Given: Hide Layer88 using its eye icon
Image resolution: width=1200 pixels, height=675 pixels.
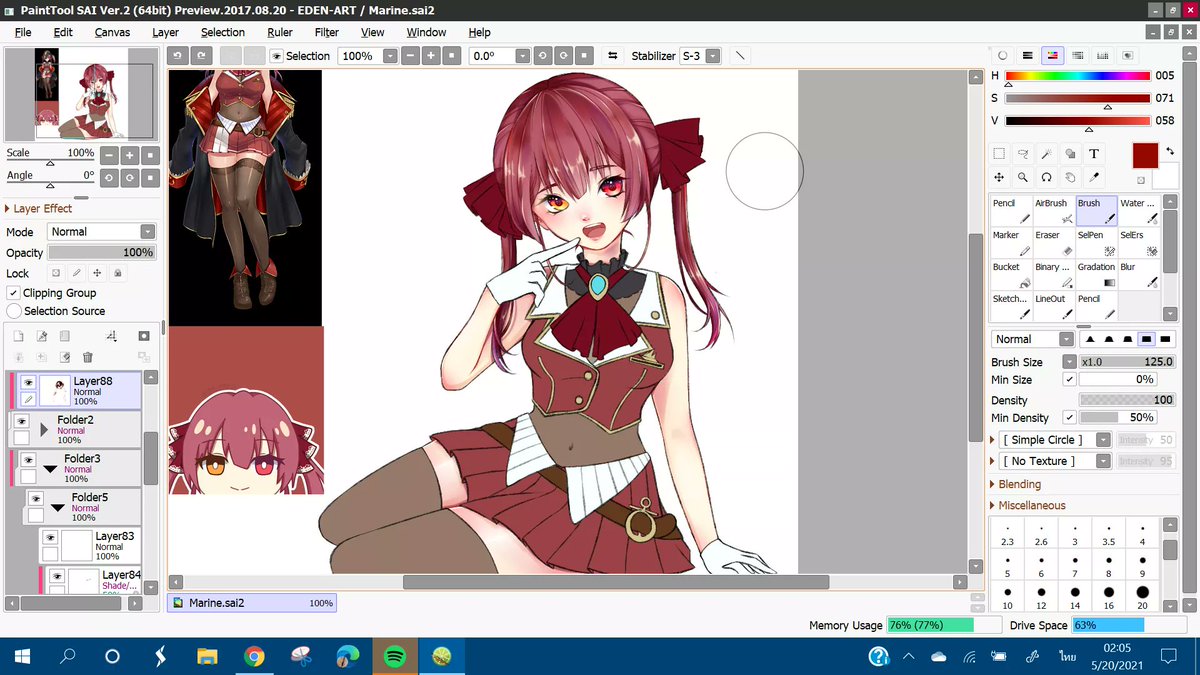Looking at the screenshot, I should (28, 382).
